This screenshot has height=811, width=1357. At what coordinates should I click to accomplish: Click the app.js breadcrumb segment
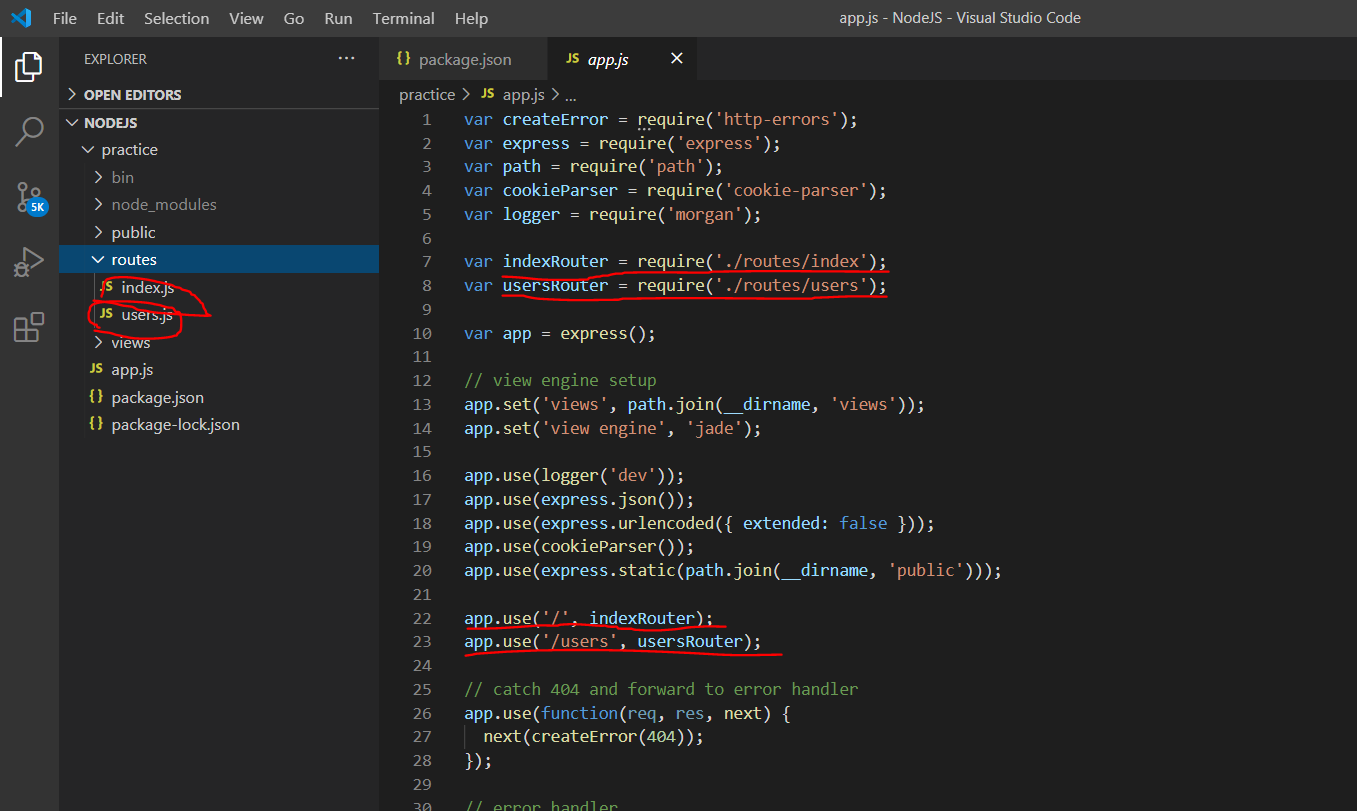pos(523,95)
